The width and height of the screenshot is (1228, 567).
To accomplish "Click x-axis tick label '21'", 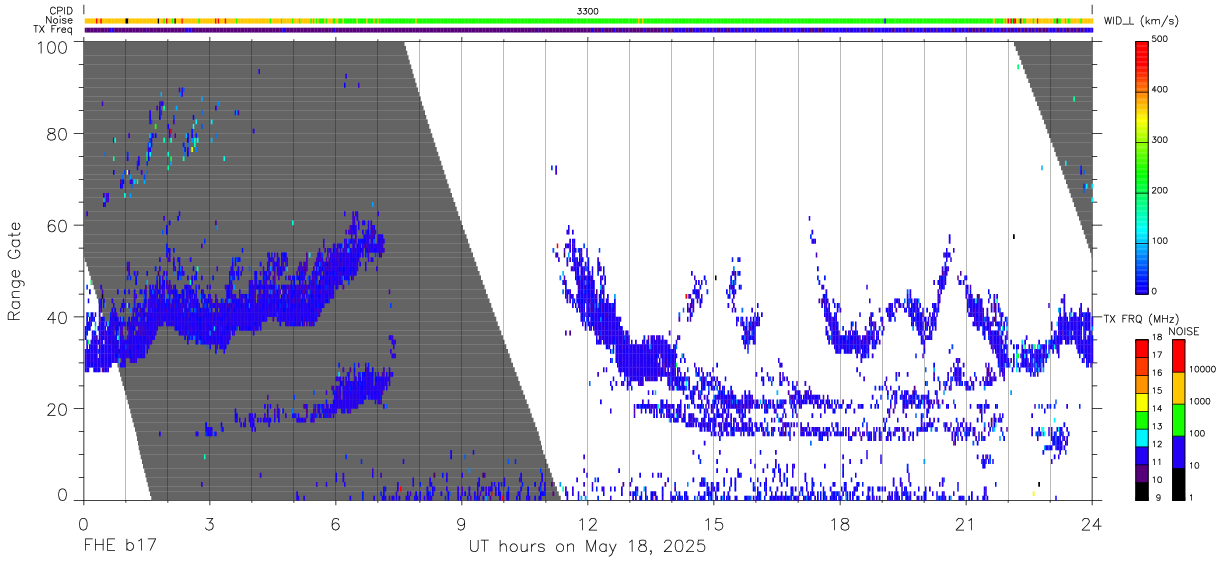I will (966, 524).
